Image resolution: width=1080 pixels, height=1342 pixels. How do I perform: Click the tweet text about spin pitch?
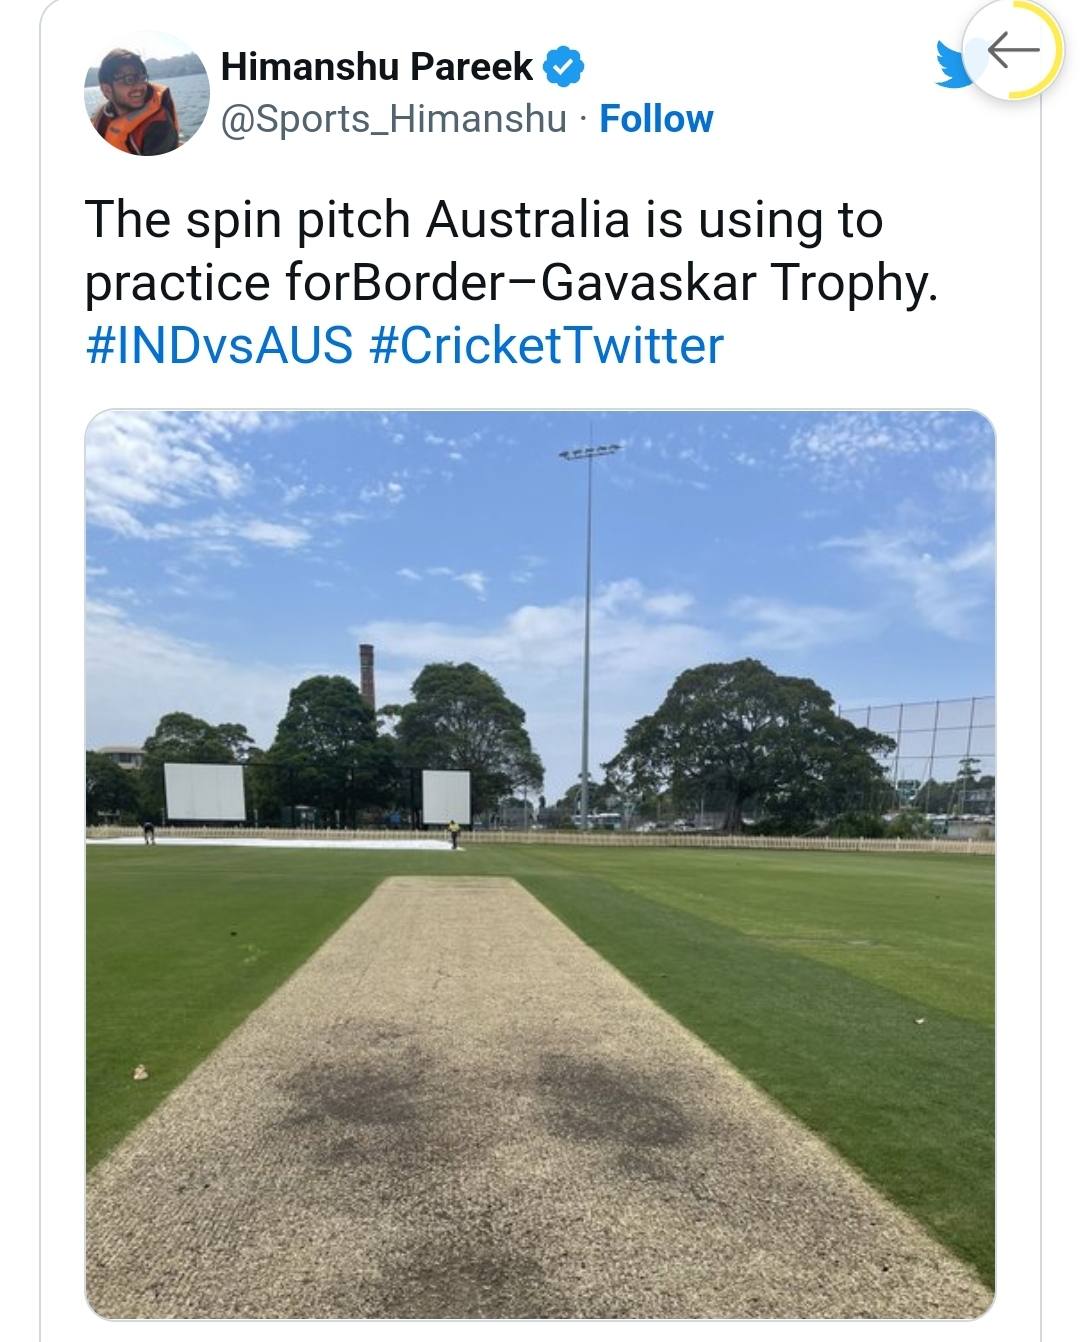pos(511,251)
